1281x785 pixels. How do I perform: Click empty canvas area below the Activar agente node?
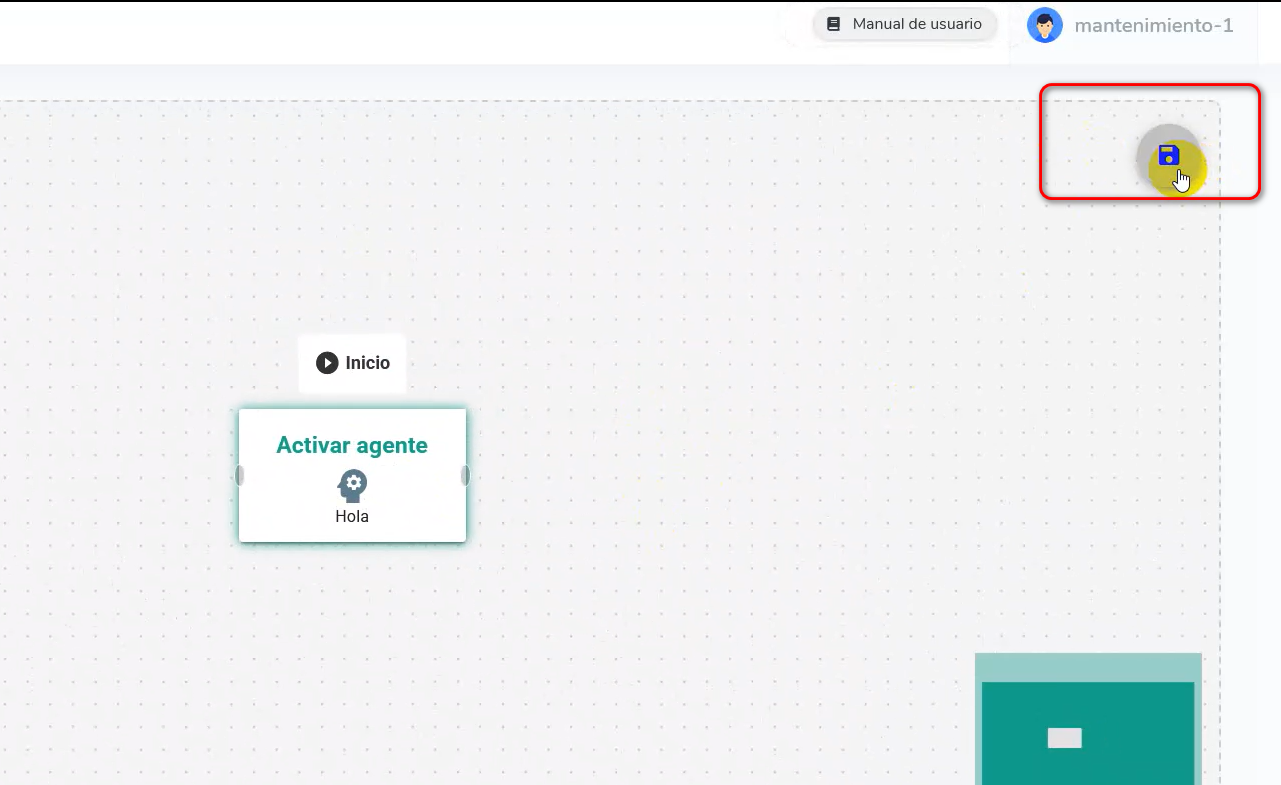[352, 650]
